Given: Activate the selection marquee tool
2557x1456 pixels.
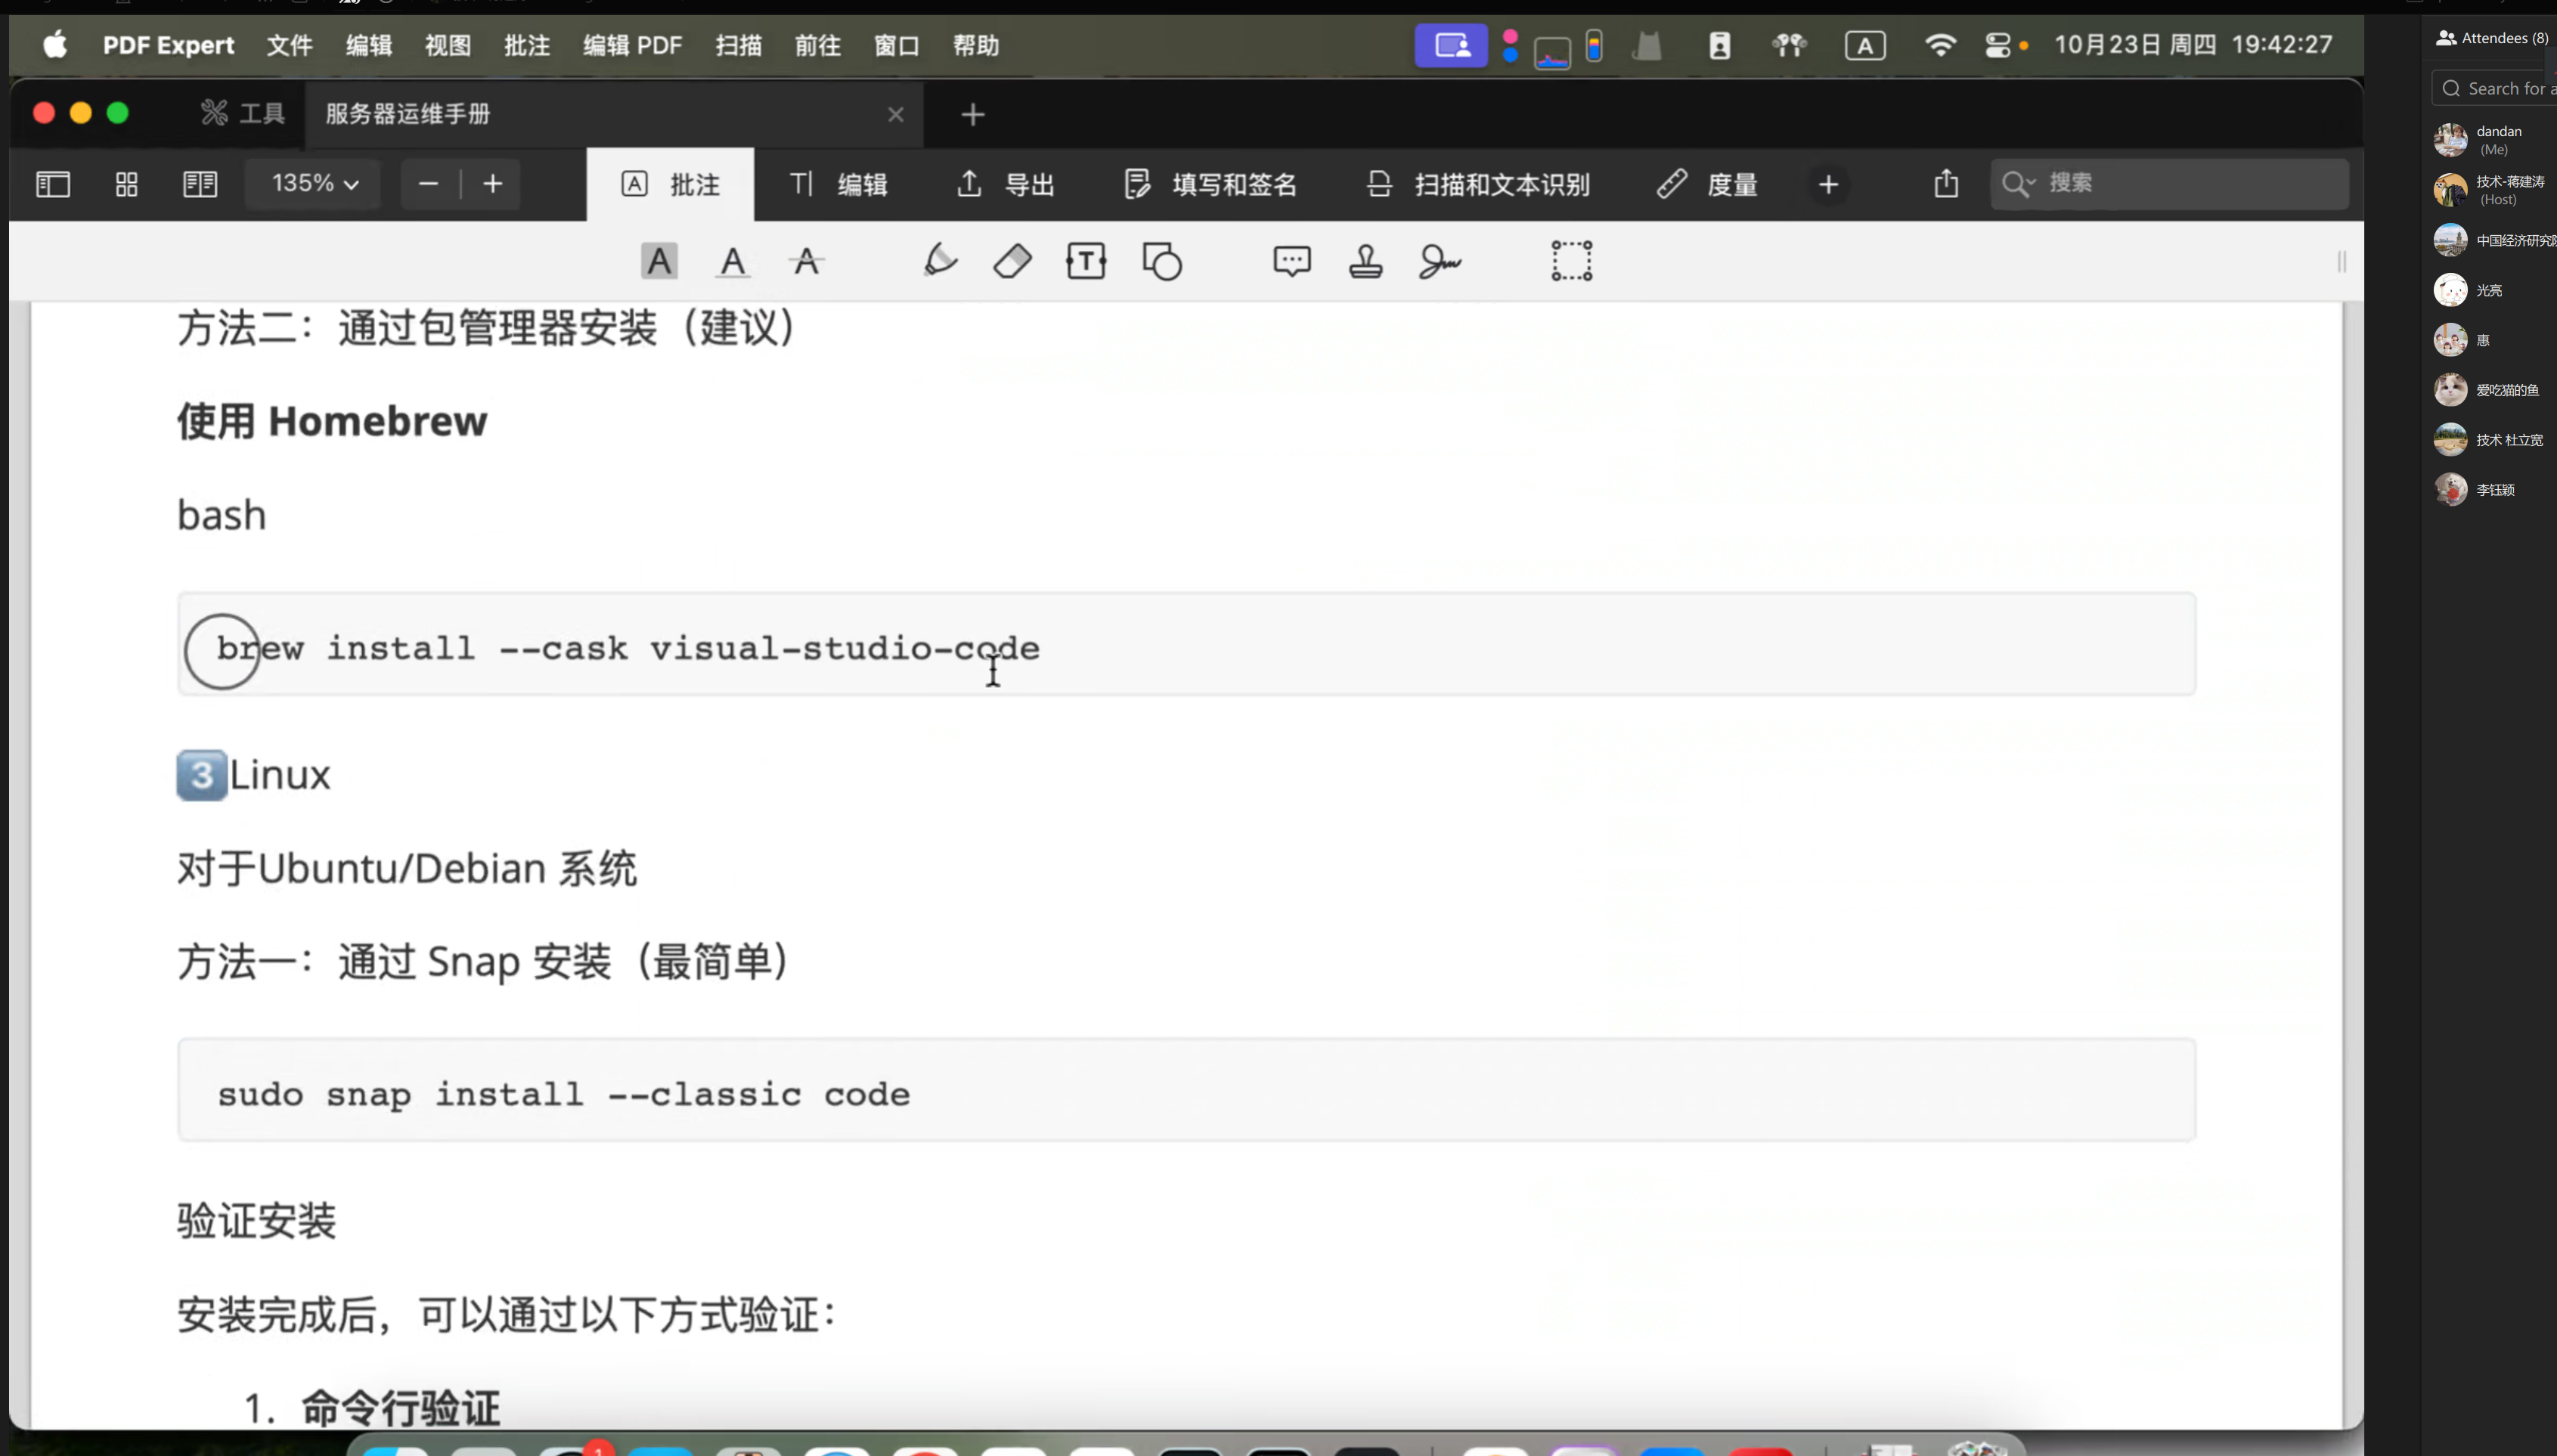Looking at the screenshot, I should 1571,261.
